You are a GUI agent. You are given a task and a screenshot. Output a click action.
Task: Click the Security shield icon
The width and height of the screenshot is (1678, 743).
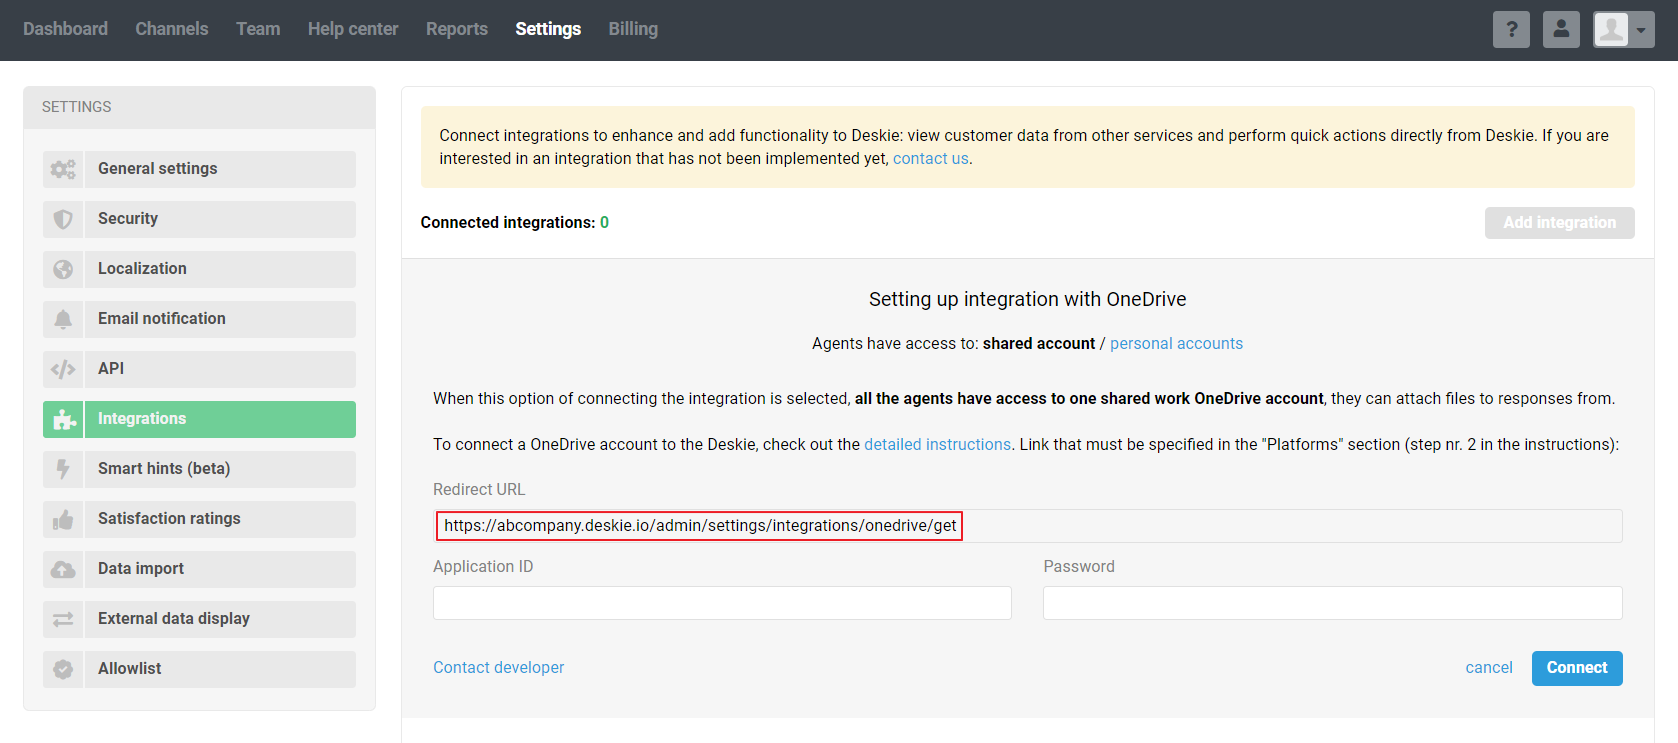pos(63,219)
